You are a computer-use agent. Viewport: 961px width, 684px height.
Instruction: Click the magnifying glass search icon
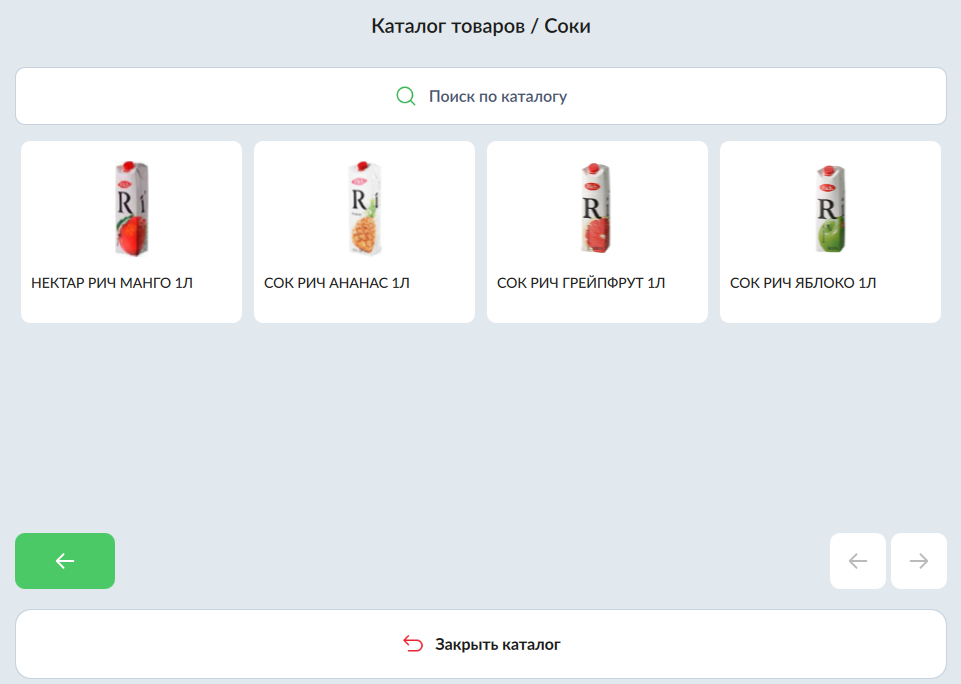coord(406,96)
